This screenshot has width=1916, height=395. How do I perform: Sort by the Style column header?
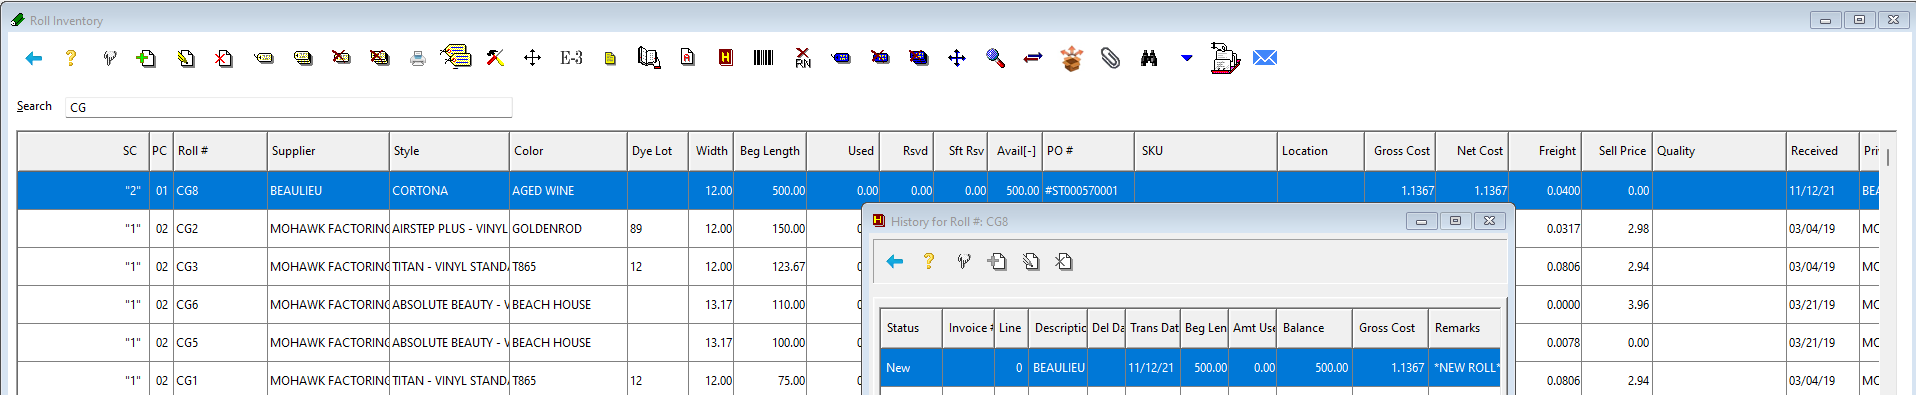tap(449, 151)
